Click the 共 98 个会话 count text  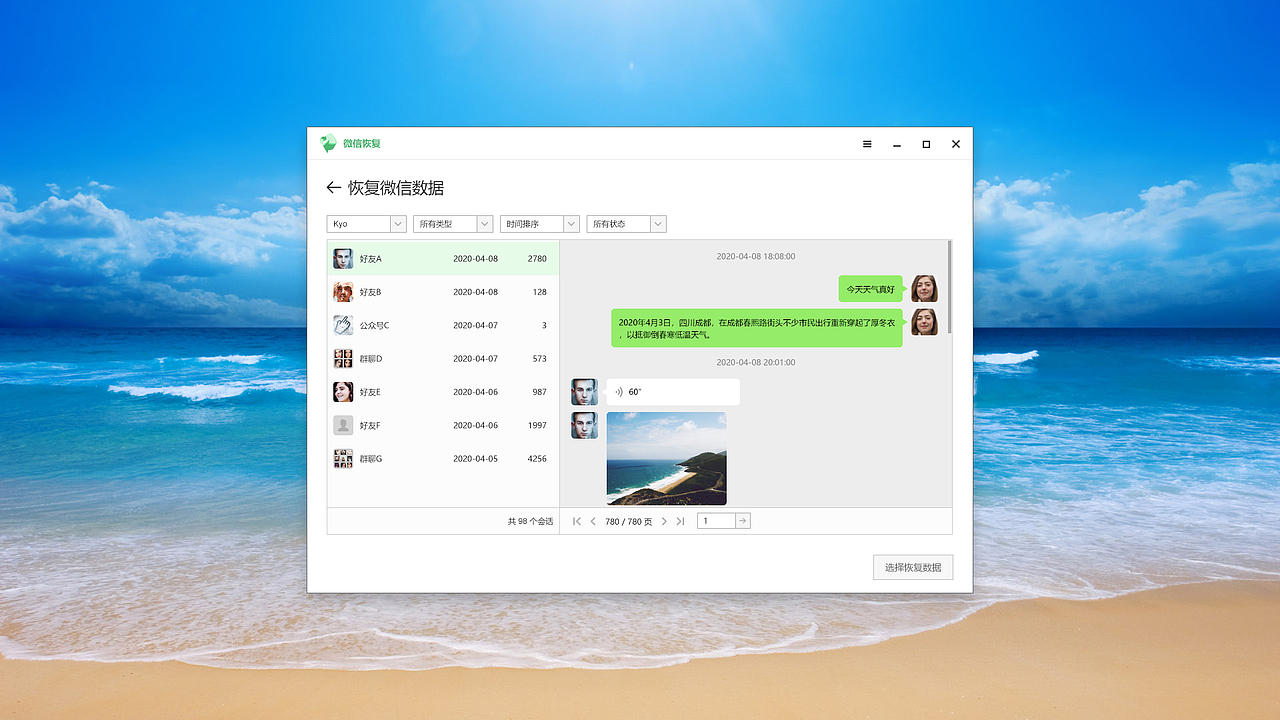[x=530, y=521]
